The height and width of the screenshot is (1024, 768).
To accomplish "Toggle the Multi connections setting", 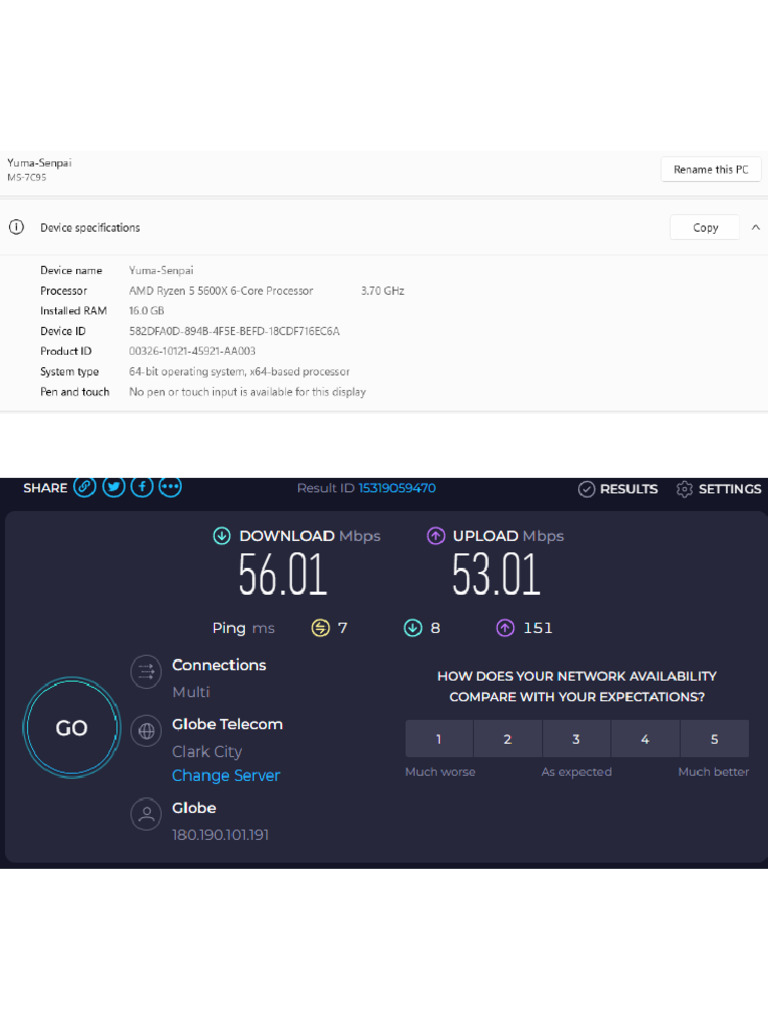I will click(191, 692).
